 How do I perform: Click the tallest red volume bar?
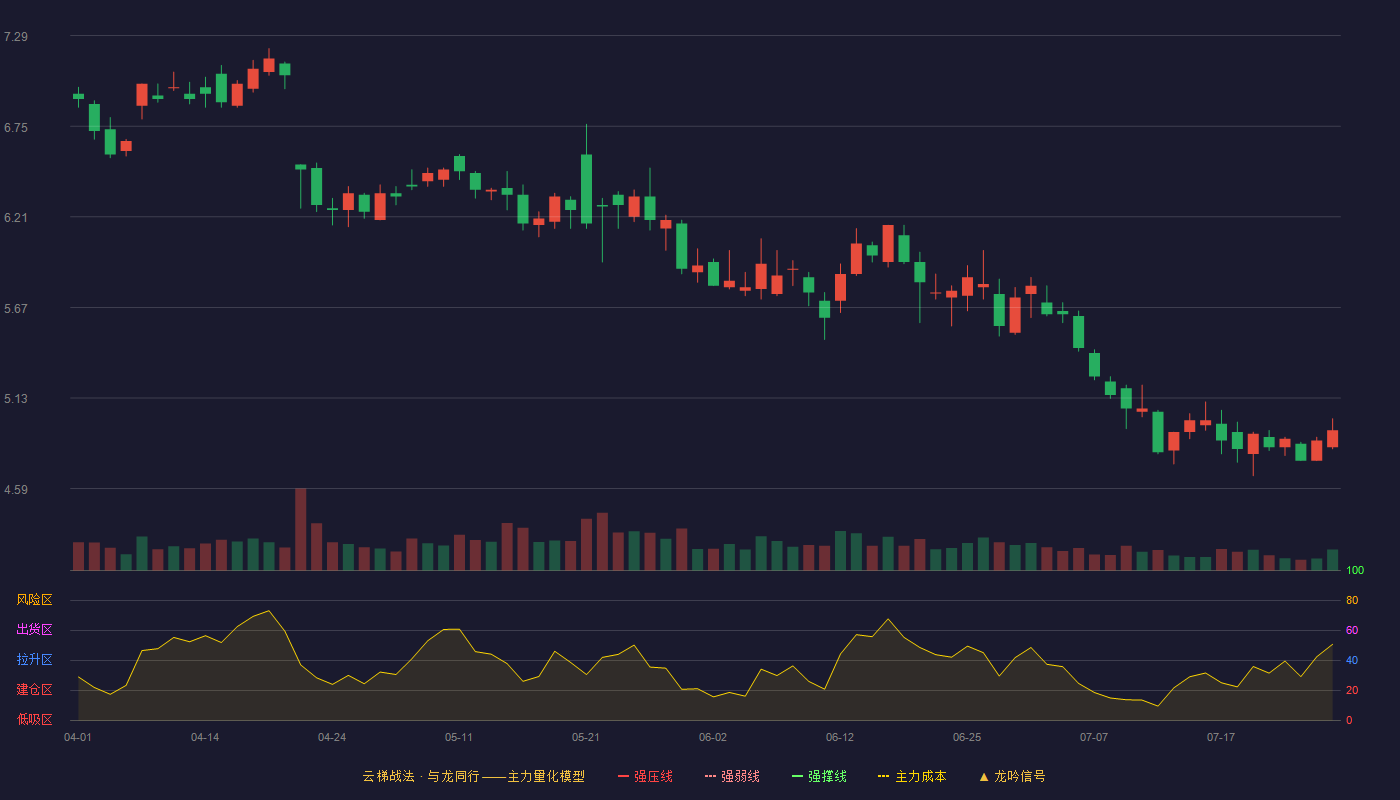pyautogui.click(x=300, y=529)
